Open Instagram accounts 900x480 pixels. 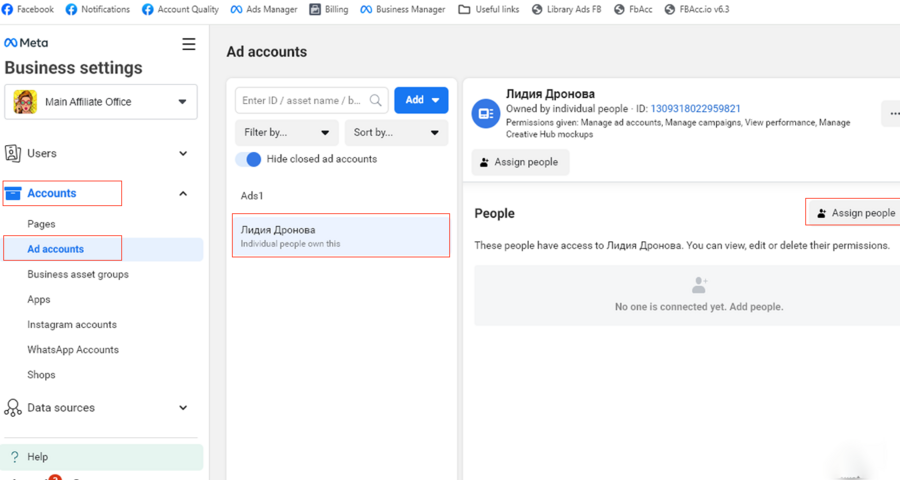(72, 324)
